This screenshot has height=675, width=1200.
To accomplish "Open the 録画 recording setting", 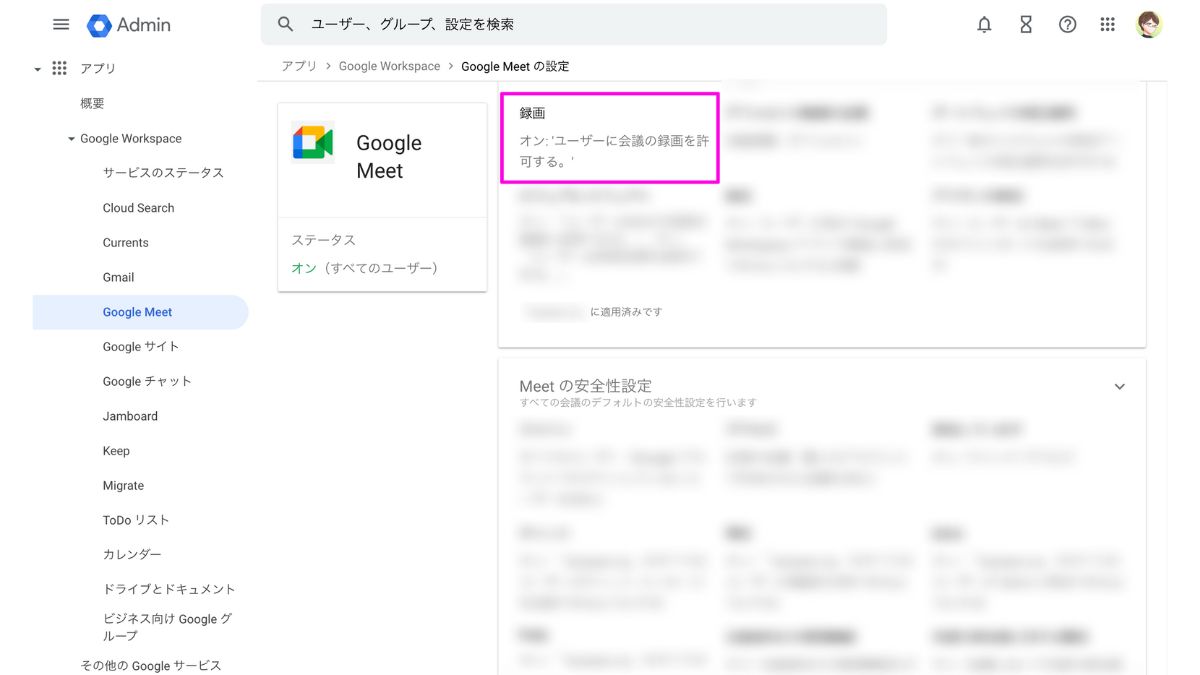I will tap(610, 137).
